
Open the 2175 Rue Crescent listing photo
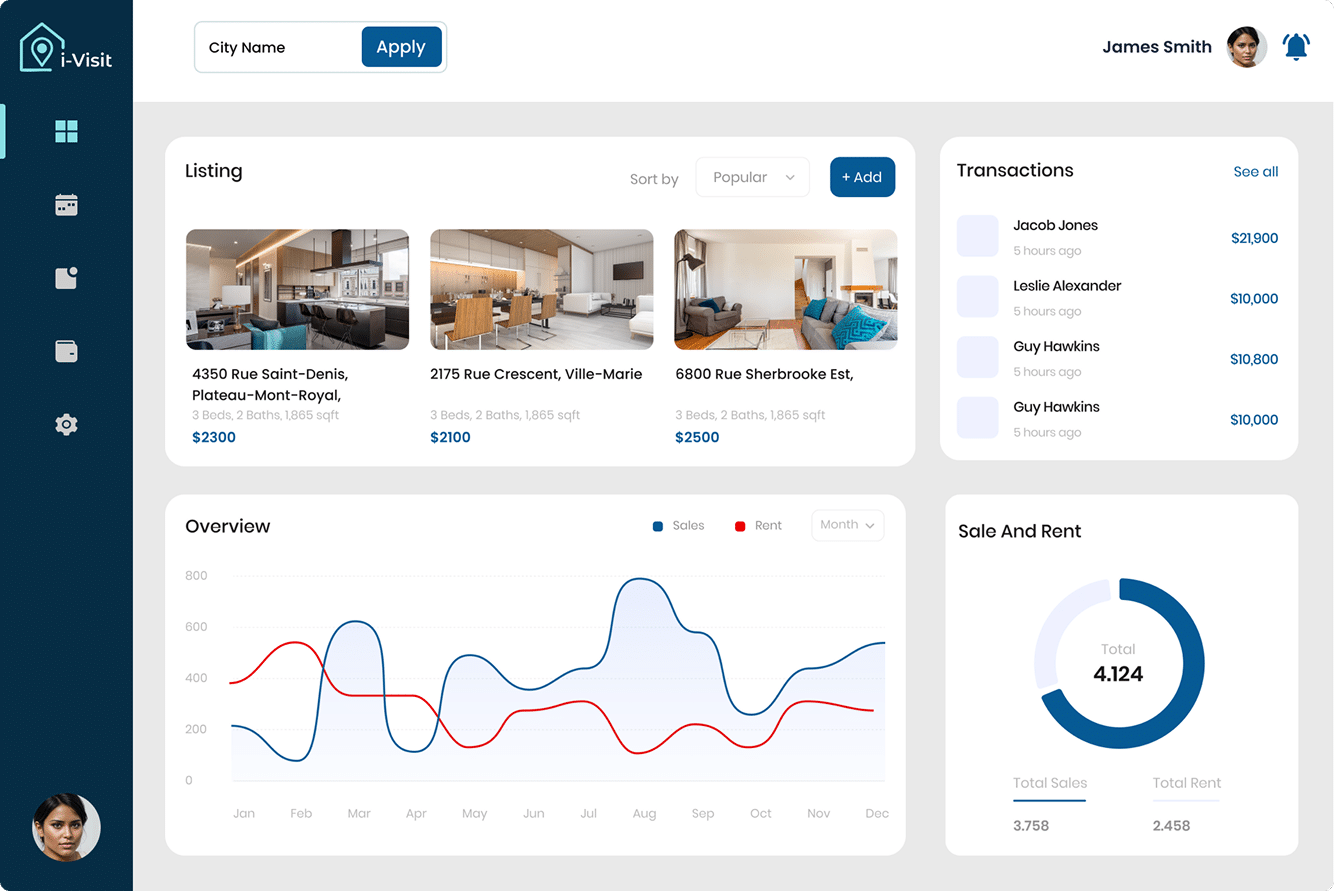[541, 289]
